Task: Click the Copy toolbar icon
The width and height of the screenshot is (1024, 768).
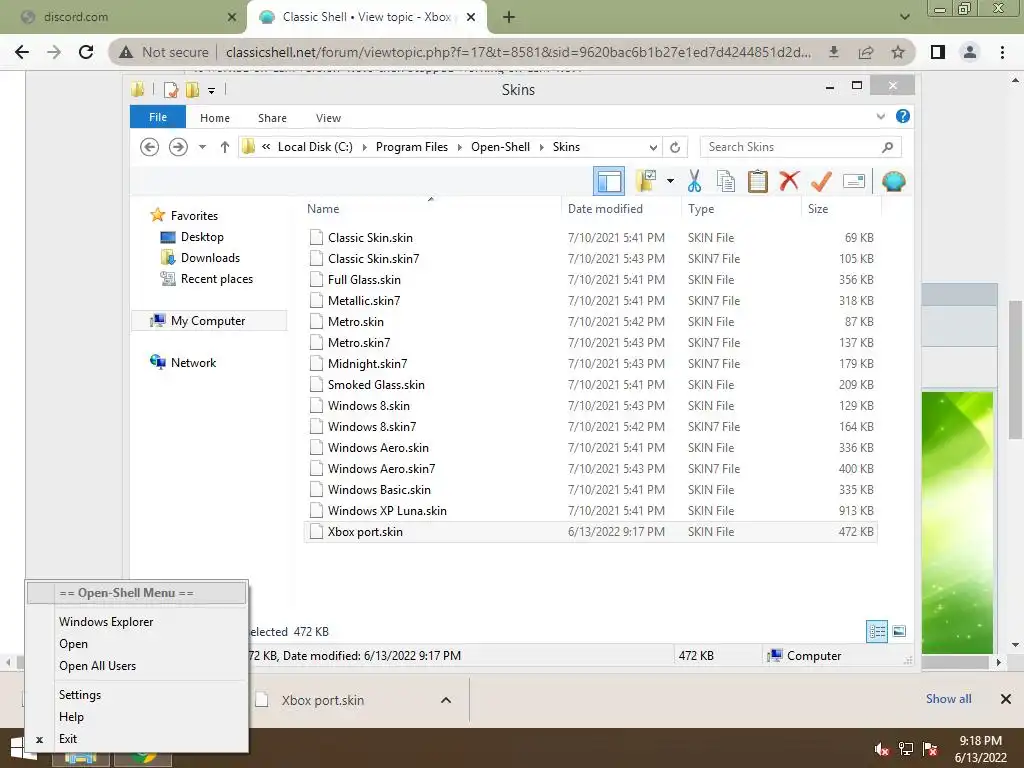Action: [726, 181]
